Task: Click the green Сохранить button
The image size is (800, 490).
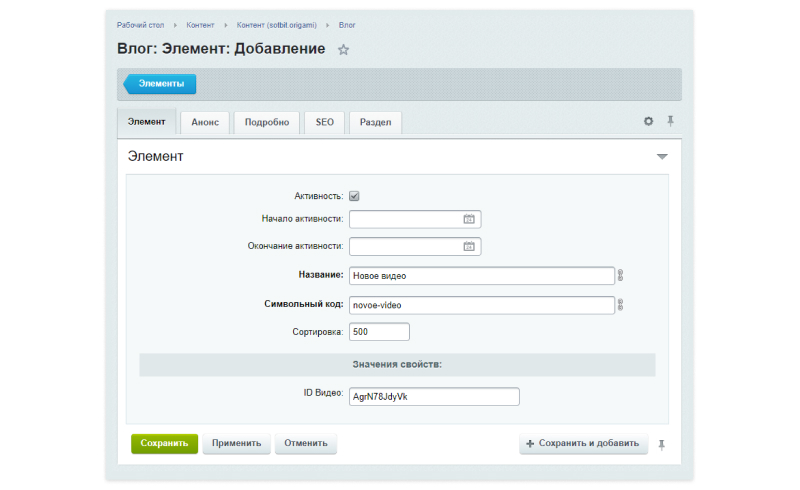Action: tap(164, 444)
